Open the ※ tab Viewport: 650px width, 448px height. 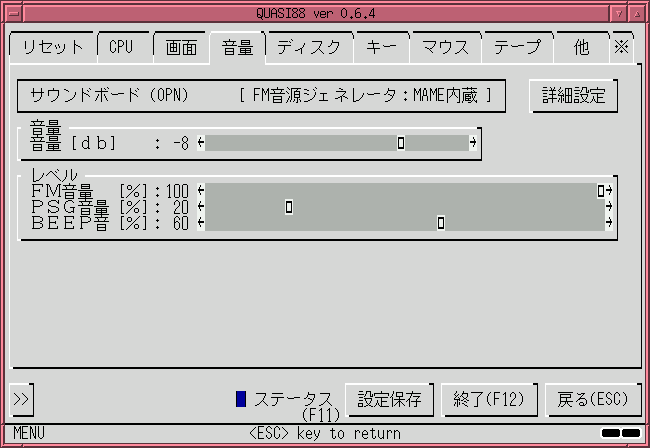point(621,47)
